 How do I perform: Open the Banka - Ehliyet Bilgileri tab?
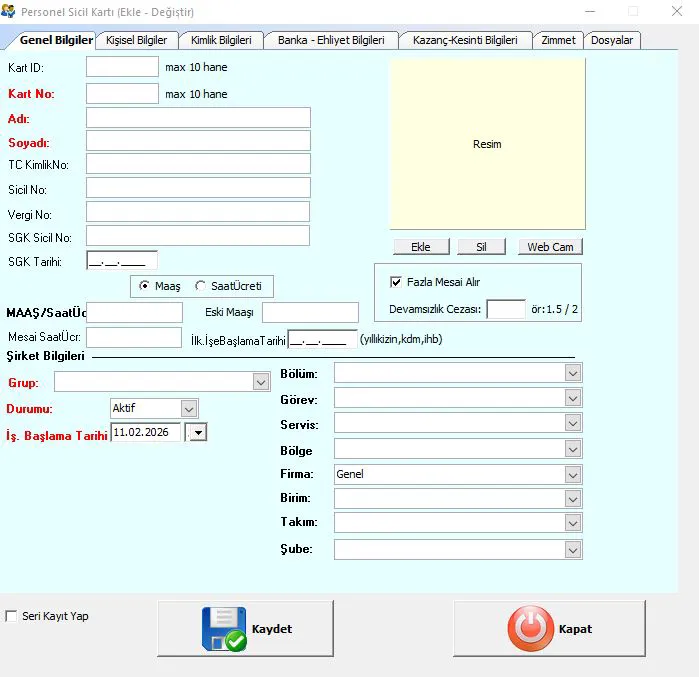click(x=331, y=40)
